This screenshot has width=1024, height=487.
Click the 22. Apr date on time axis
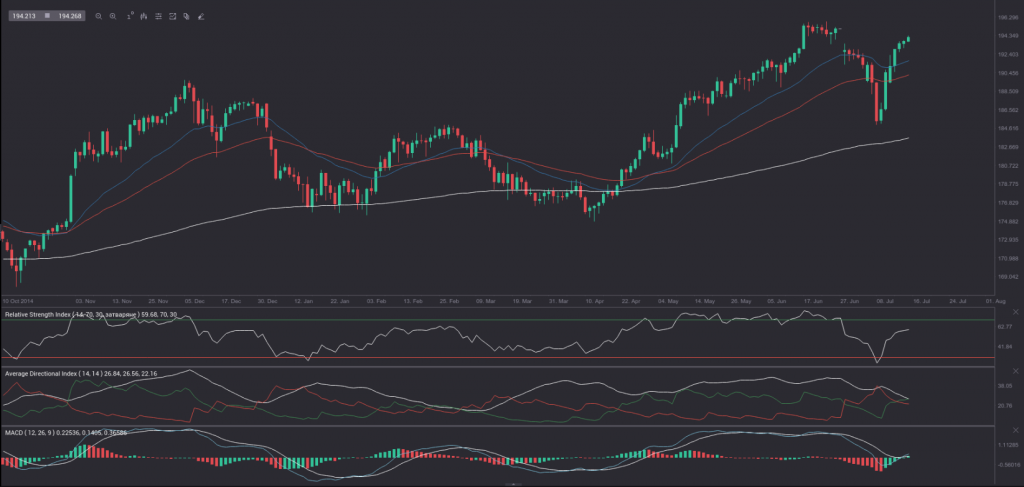pos(630,299)
